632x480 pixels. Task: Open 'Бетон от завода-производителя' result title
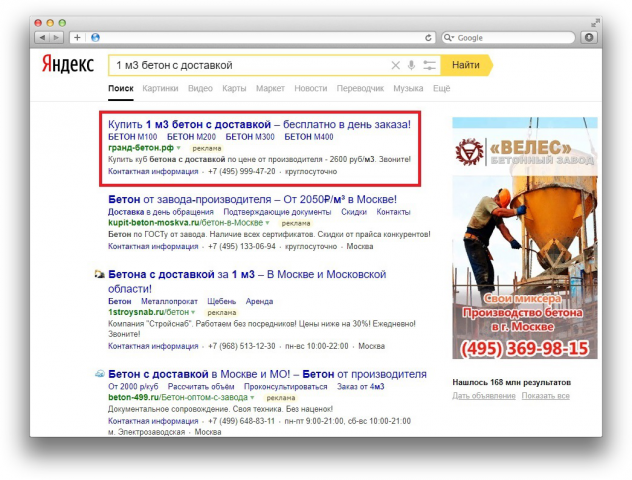pos(252,199)
